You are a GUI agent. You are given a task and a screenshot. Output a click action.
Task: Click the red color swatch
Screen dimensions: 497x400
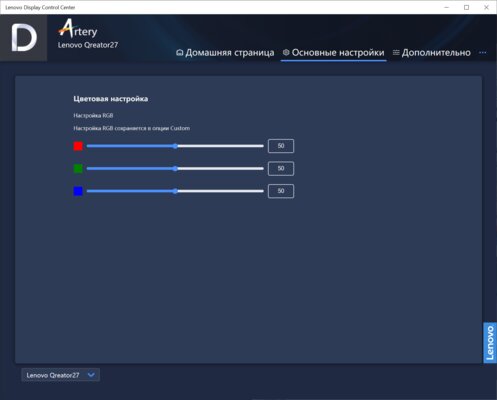click(78, 146)
